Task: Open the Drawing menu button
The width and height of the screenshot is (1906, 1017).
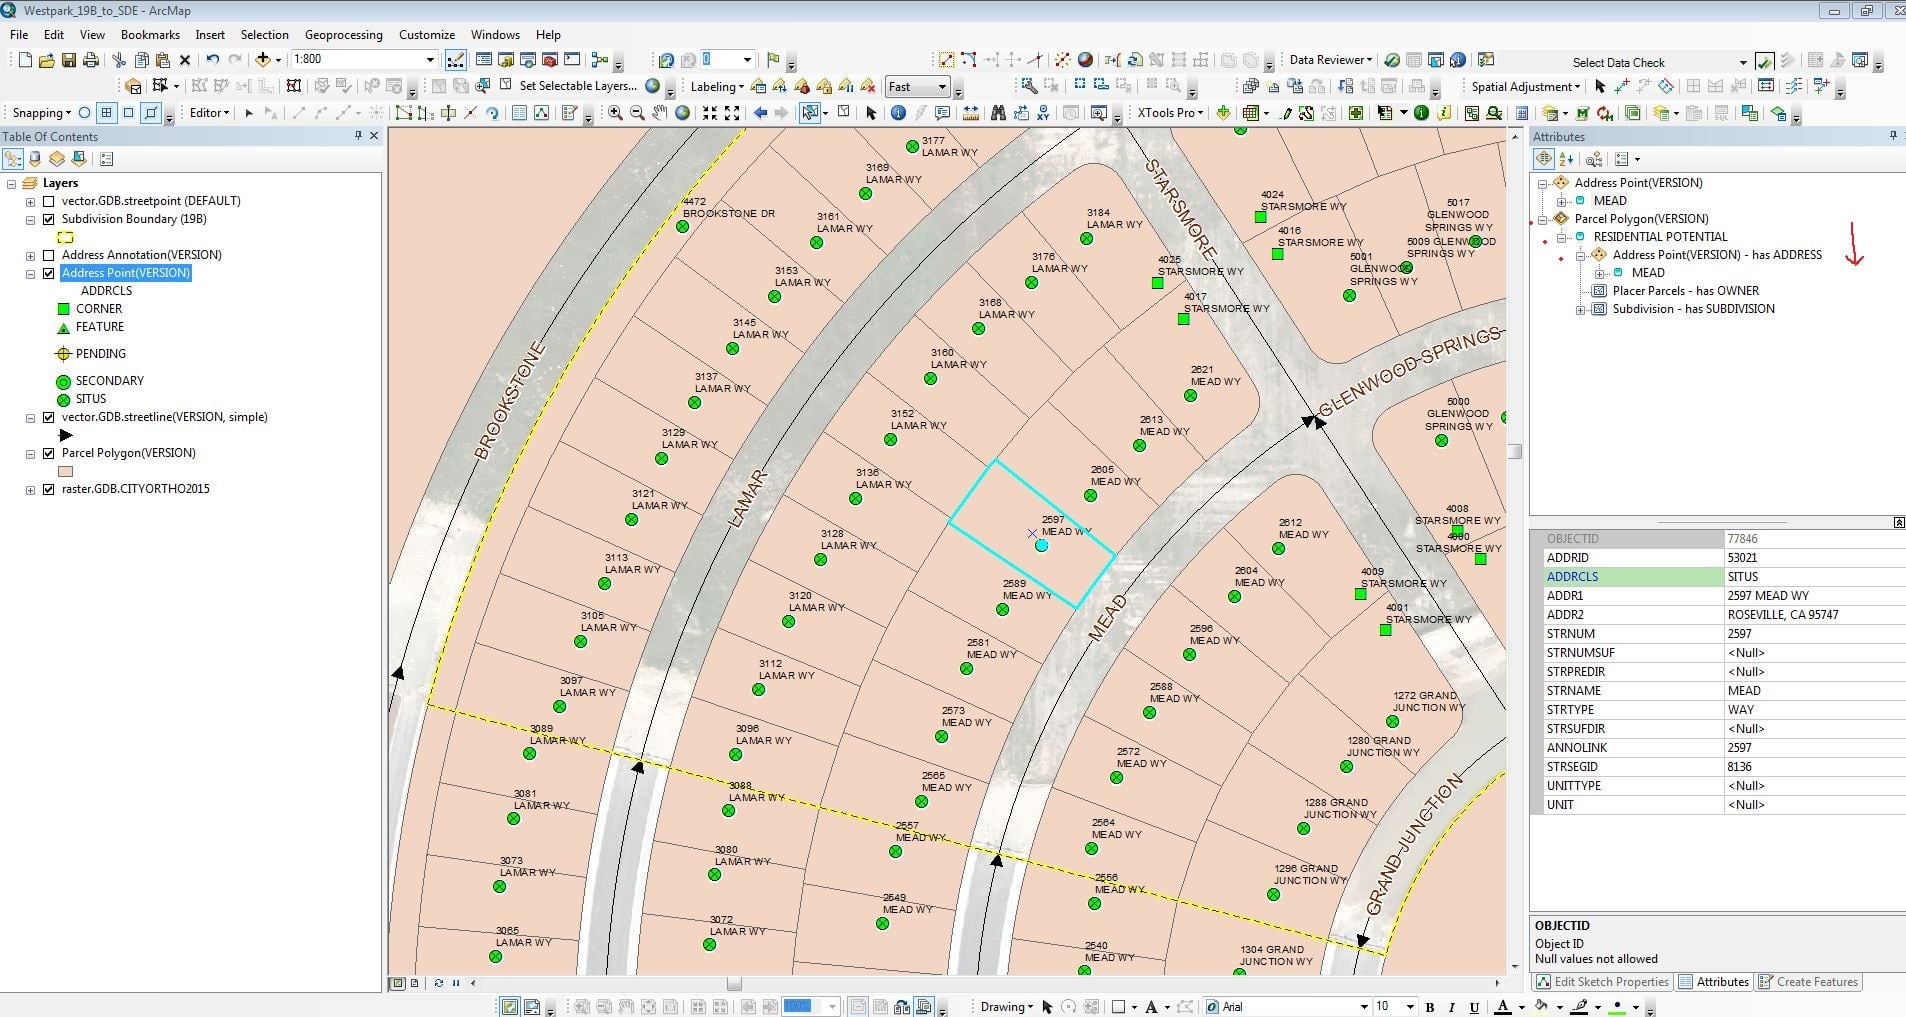Action: (1007, 1007)
